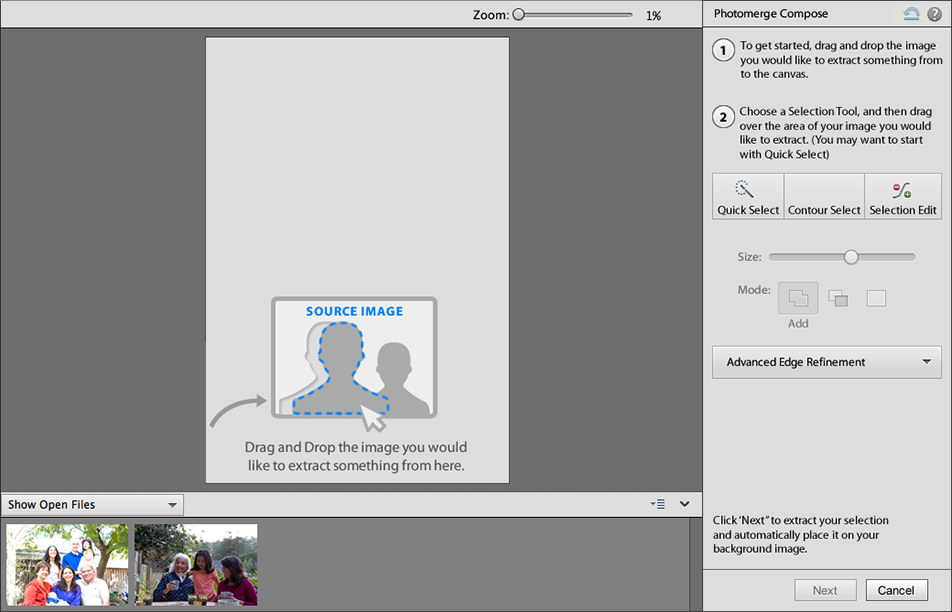Collapse the Photo Bin with chevron
Image resolution: width=952 pixels, height=612 pixels.
tap(685, 505)
